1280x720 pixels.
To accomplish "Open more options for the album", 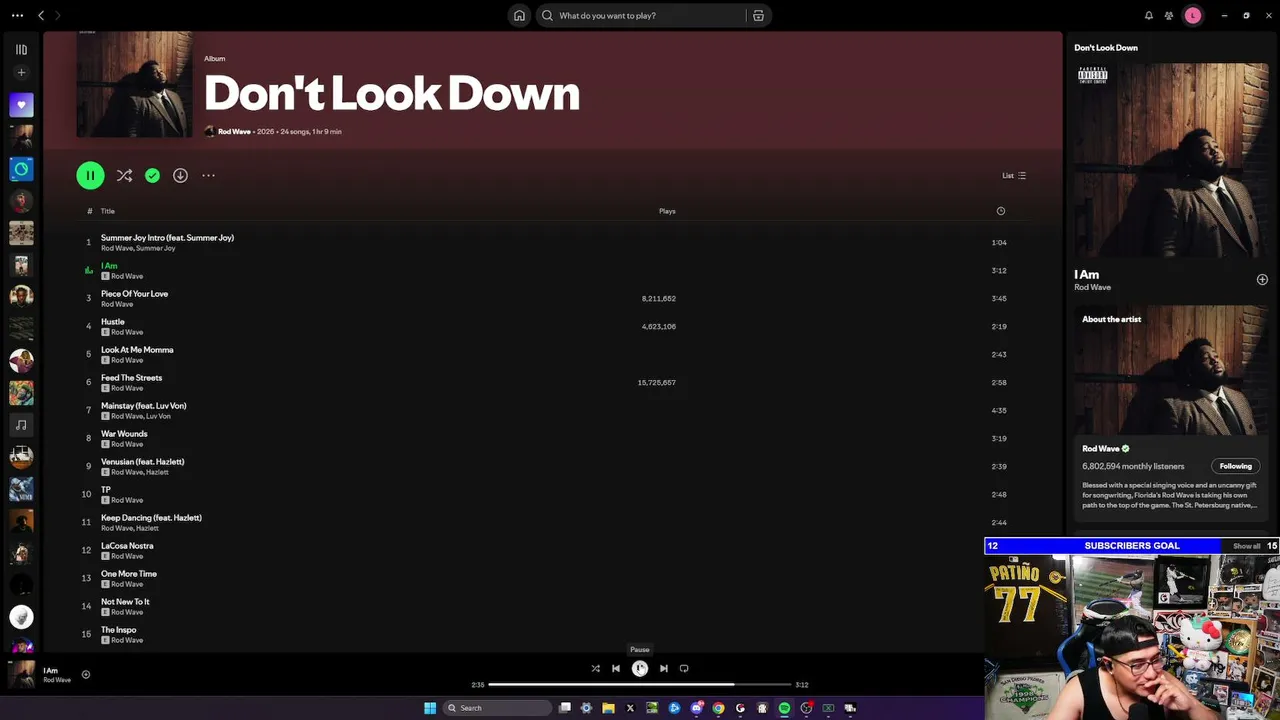I will pos(208,175).
